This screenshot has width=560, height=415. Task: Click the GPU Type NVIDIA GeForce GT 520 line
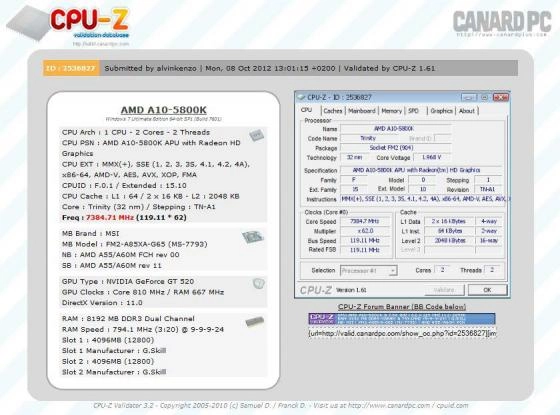pyautogui.click(x=128, y=281)
